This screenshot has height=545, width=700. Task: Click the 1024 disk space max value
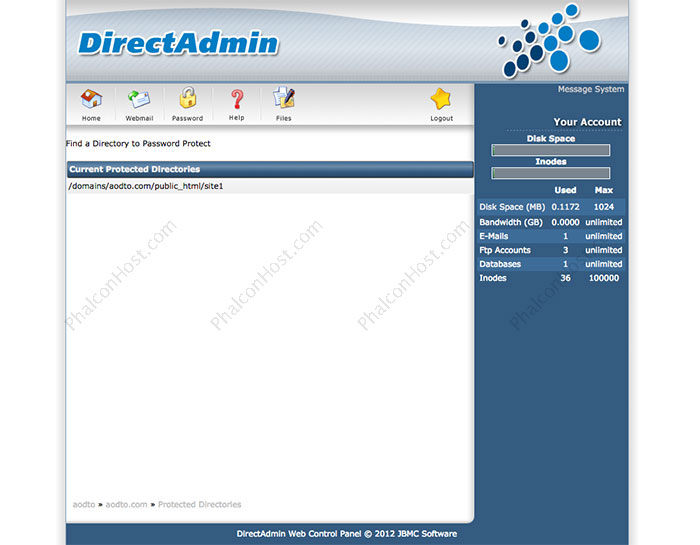[604, 207]
